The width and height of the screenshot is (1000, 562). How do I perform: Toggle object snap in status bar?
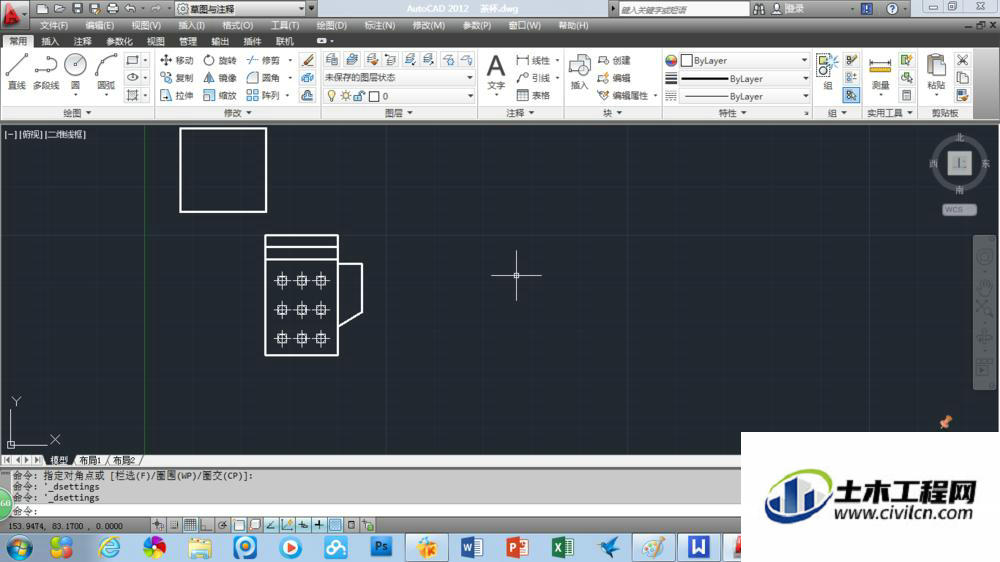pos(239,525)
